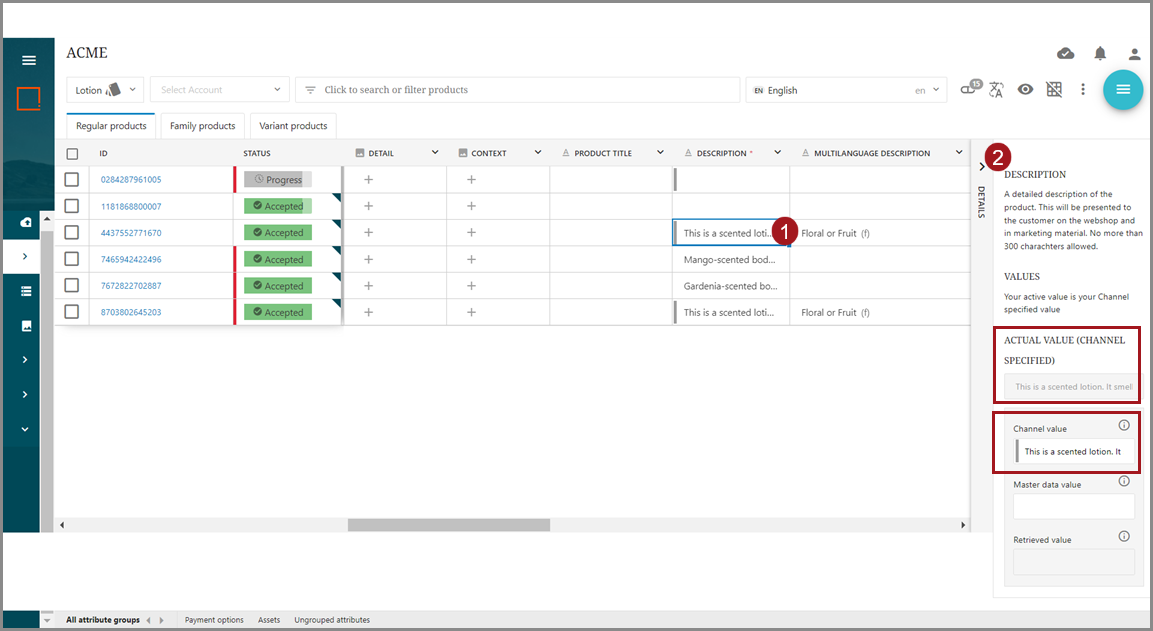Toggle the eye visibility icon in toolbar
The image size is (1153, 631).
[1025, 90]
